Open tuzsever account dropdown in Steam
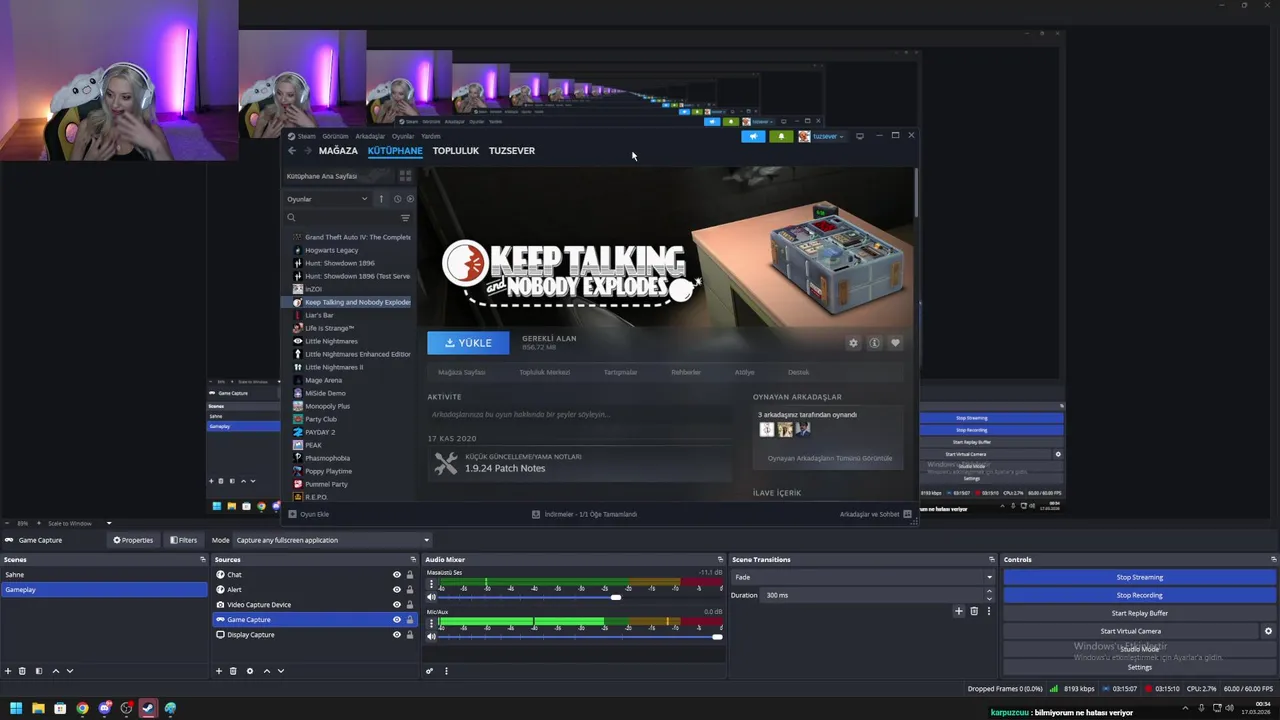 [x=821, y=136]
